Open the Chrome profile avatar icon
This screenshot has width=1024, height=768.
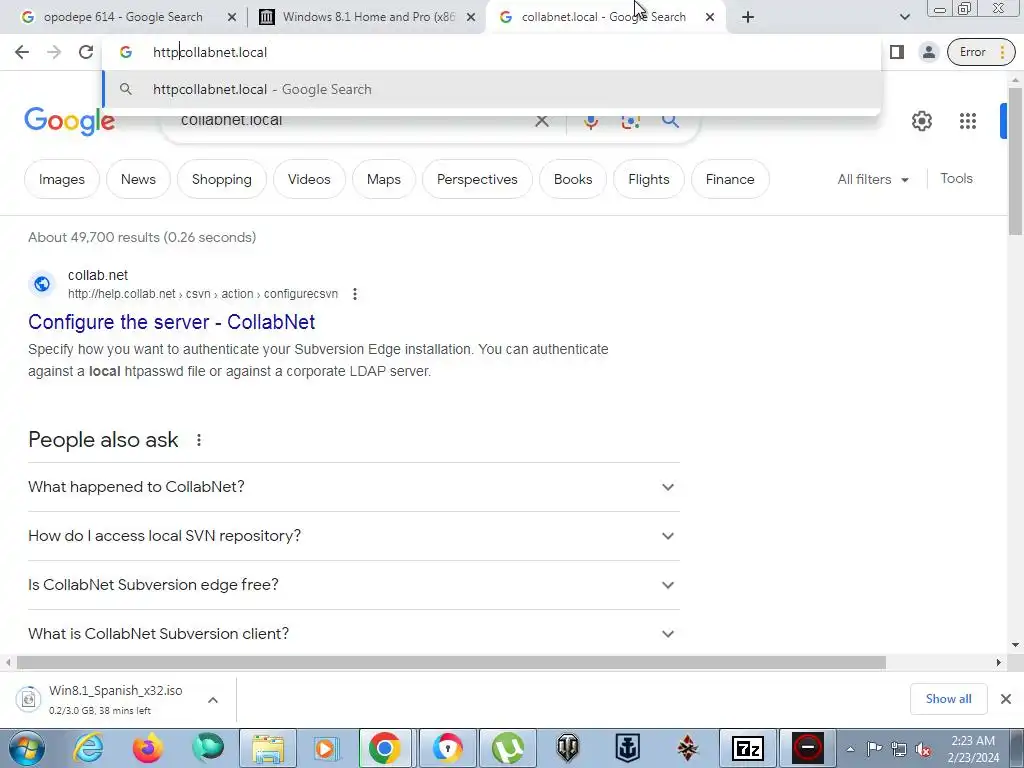pos(928,52)
